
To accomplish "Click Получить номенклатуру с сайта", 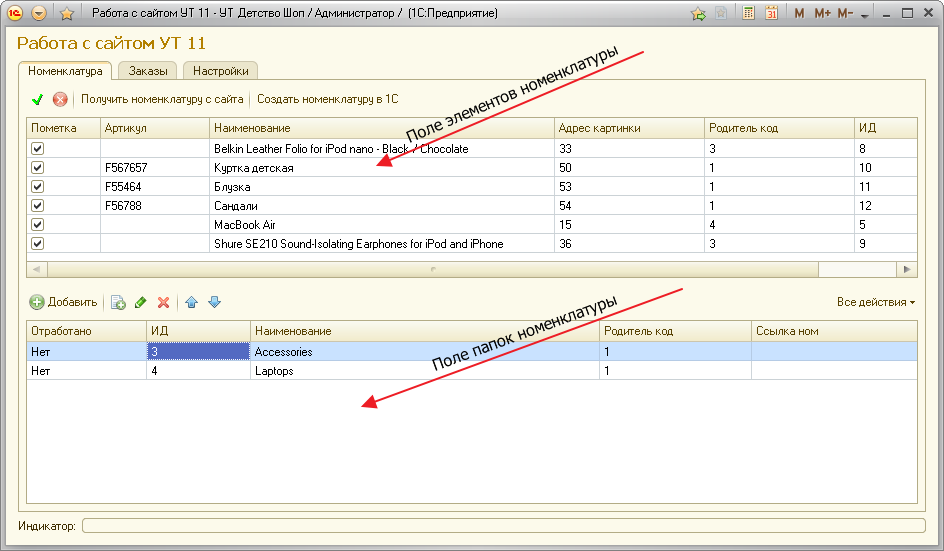I will 162,99.
